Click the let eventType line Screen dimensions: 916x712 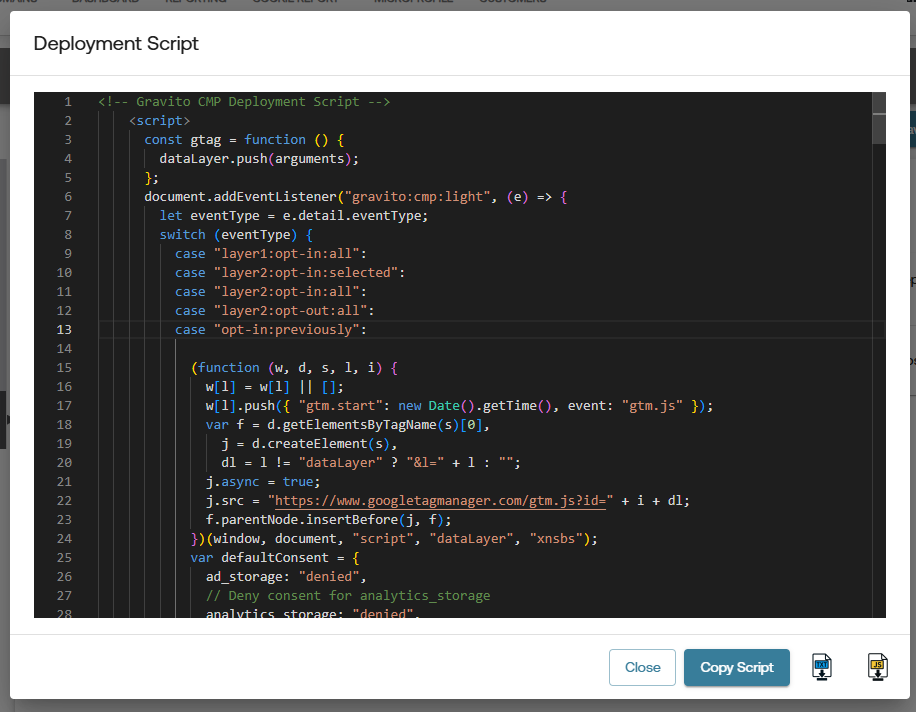293,216
